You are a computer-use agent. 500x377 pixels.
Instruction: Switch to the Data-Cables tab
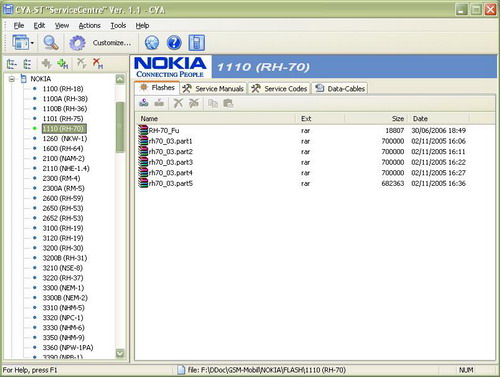pos(340,89)
